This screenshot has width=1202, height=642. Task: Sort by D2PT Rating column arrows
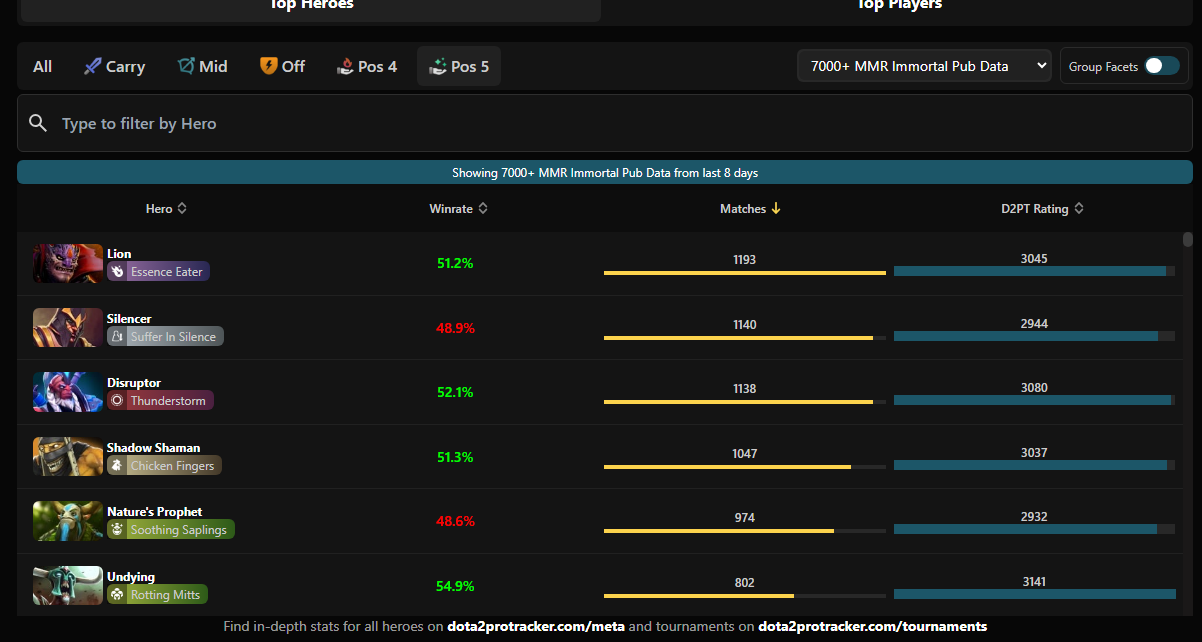click(x=1079, y=209)
